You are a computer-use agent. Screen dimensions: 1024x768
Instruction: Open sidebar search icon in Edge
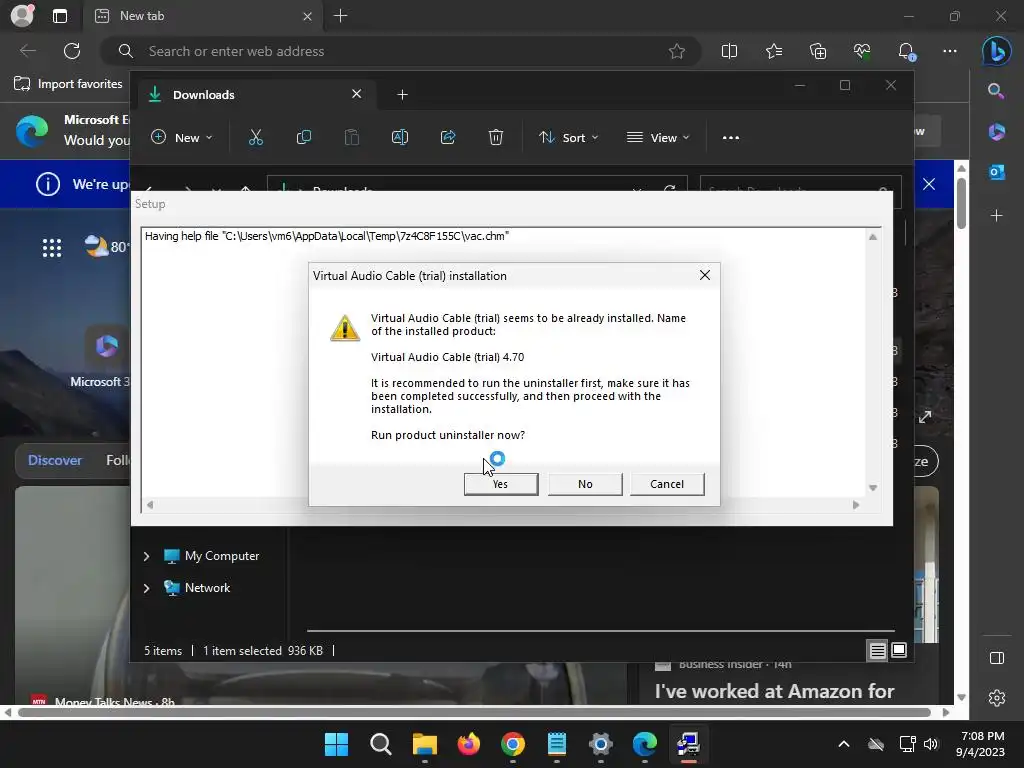pos(996,91)
